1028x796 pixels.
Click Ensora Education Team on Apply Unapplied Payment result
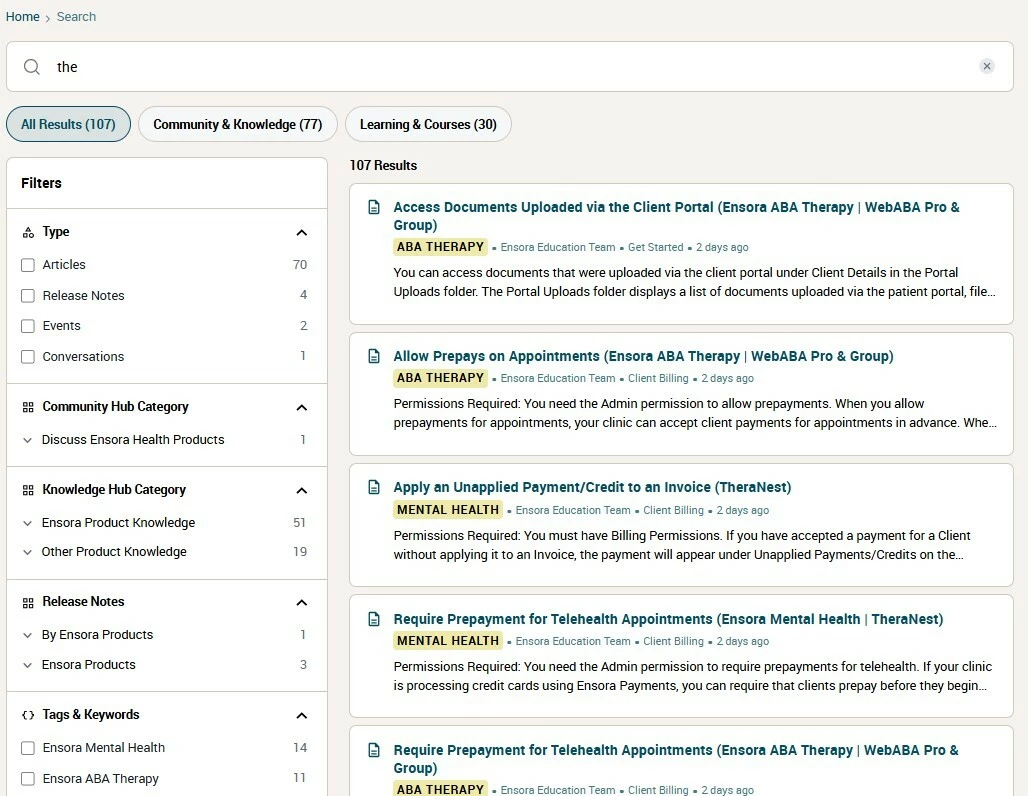pyautogui.click(x=573, y=510)
